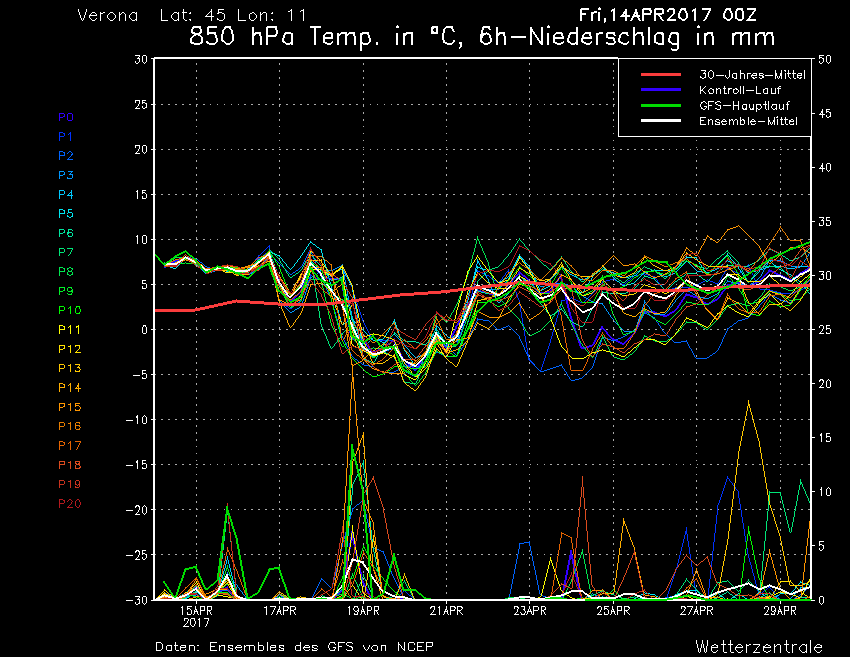Pick ensemble member label P2
This screenshot has width=850, height=657.
(66, 156)
